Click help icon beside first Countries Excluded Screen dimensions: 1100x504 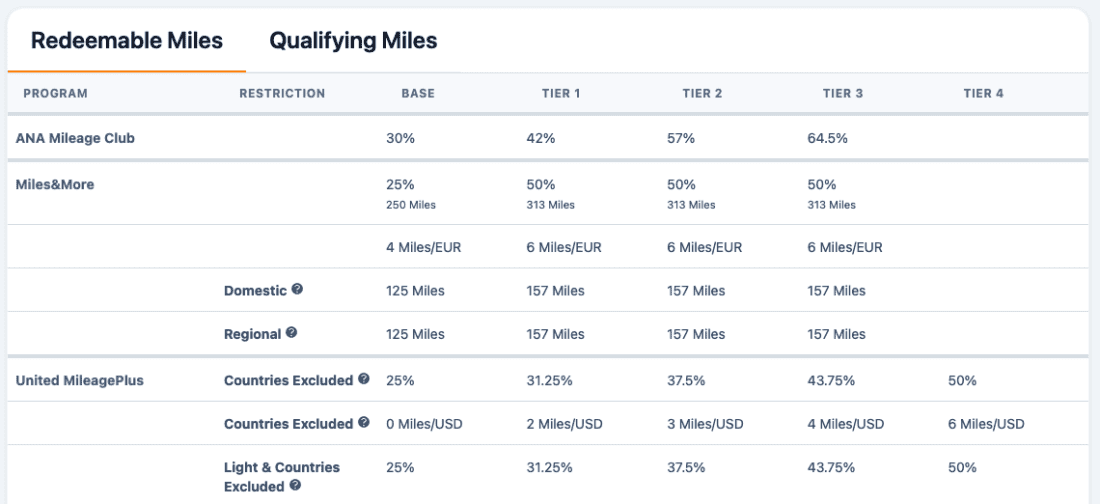363,379
